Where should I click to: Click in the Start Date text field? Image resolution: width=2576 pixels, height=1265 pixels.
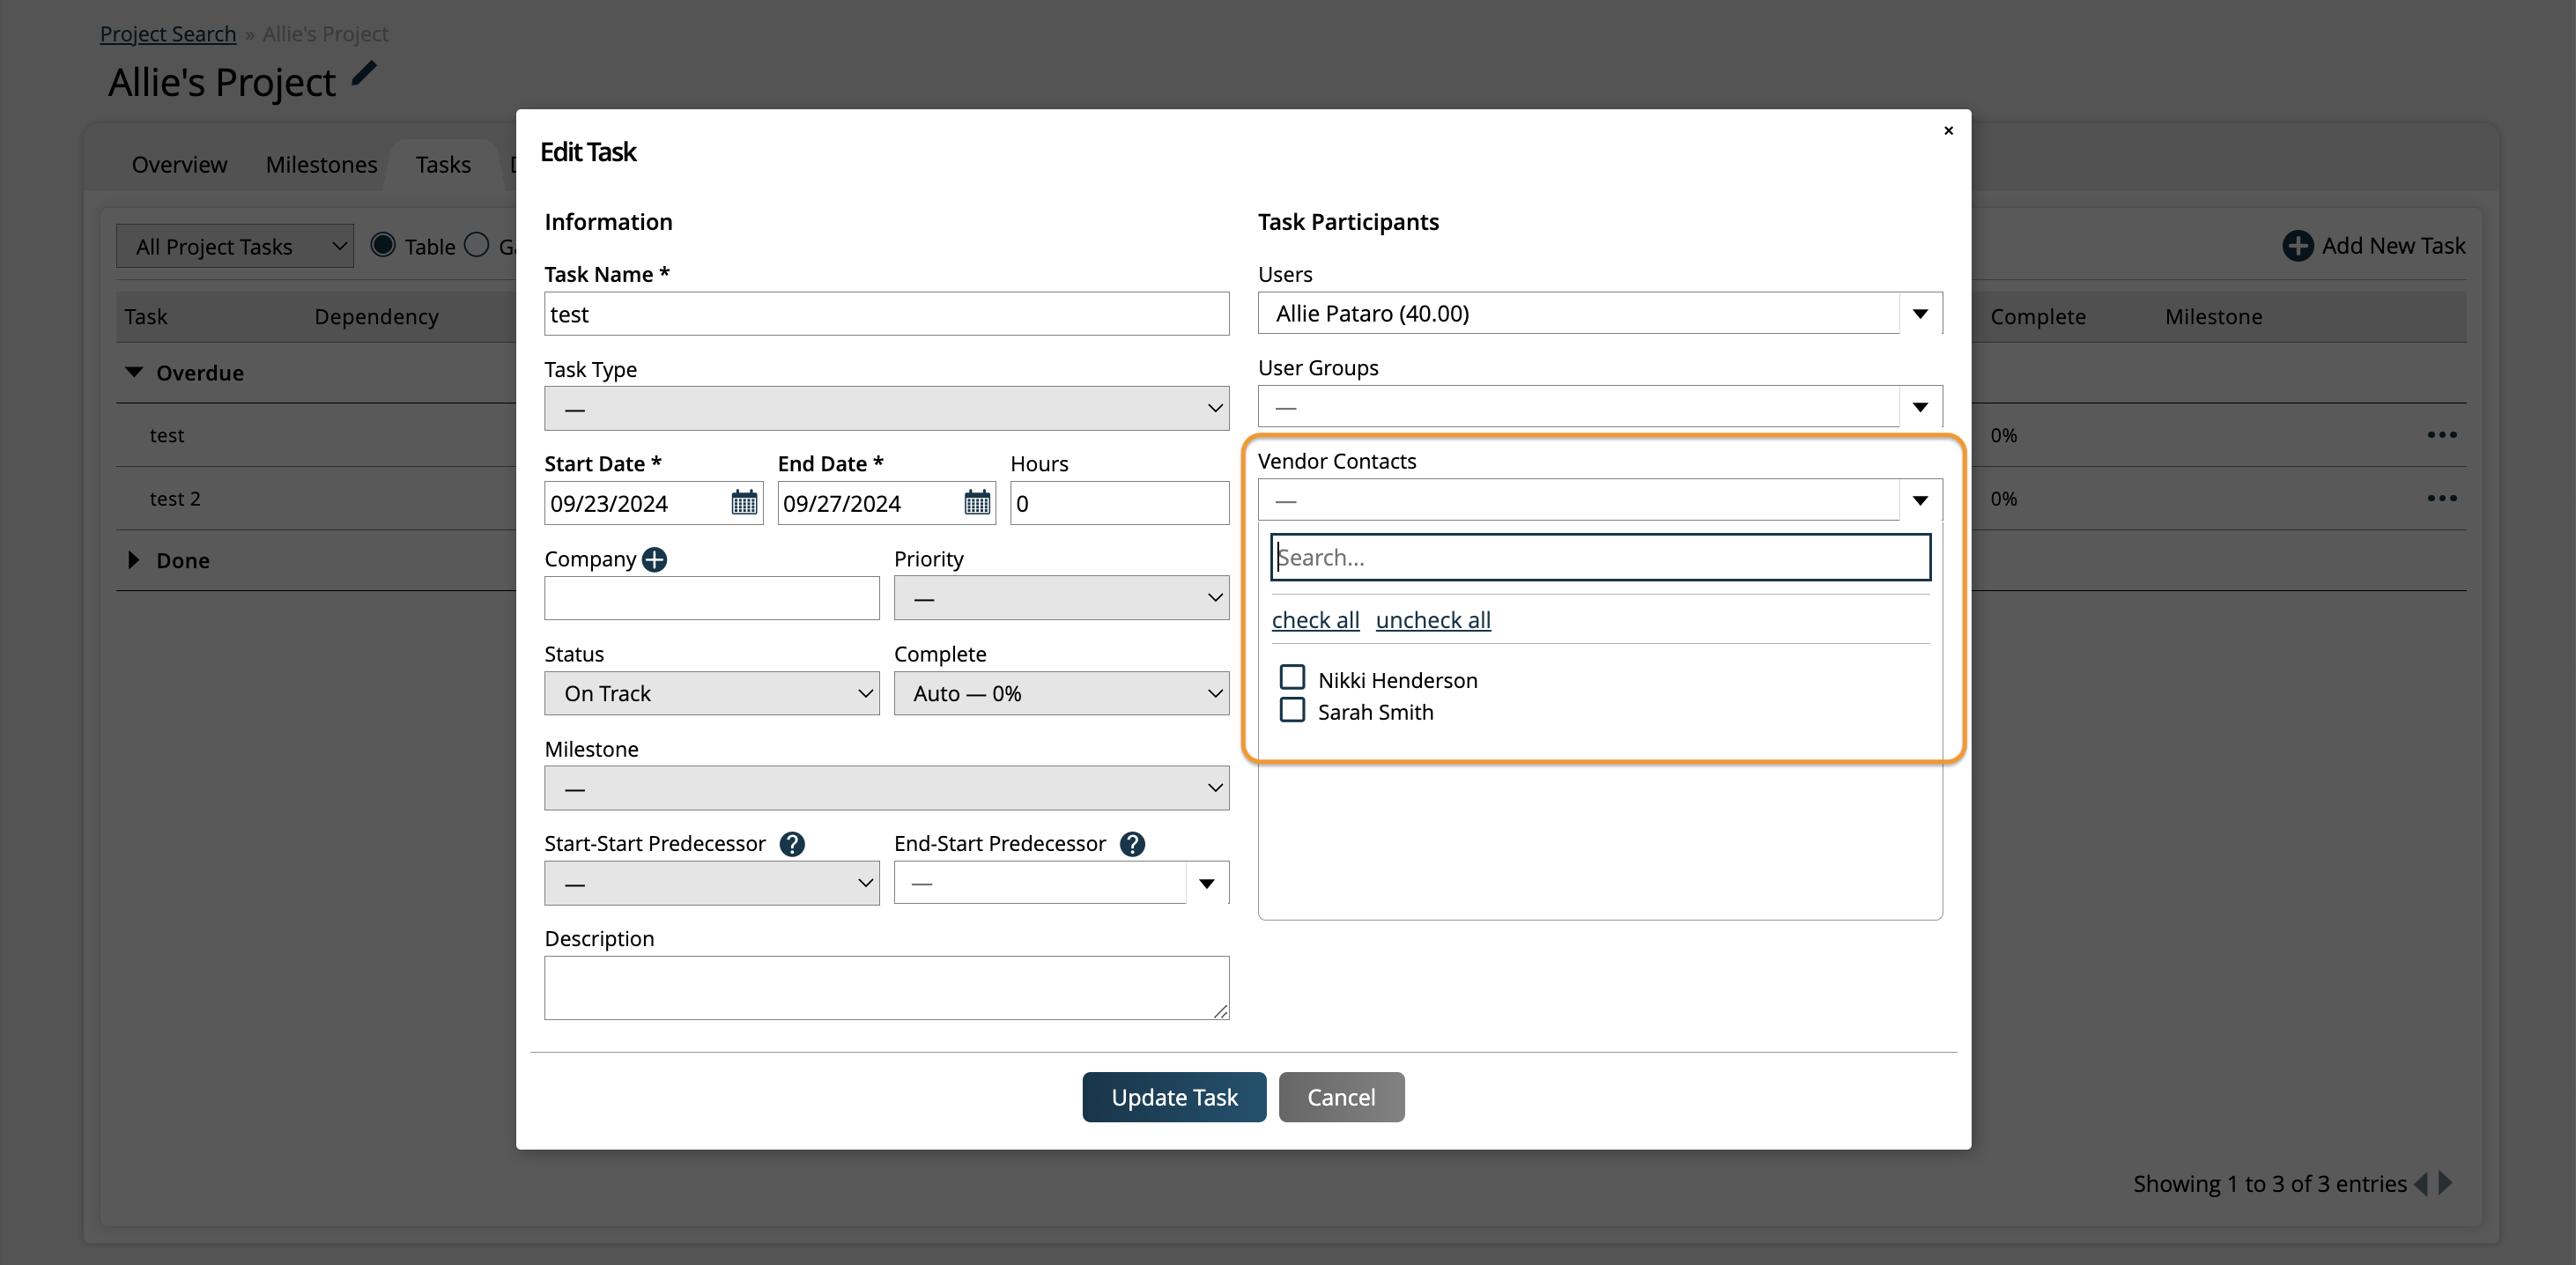[638, 503]
